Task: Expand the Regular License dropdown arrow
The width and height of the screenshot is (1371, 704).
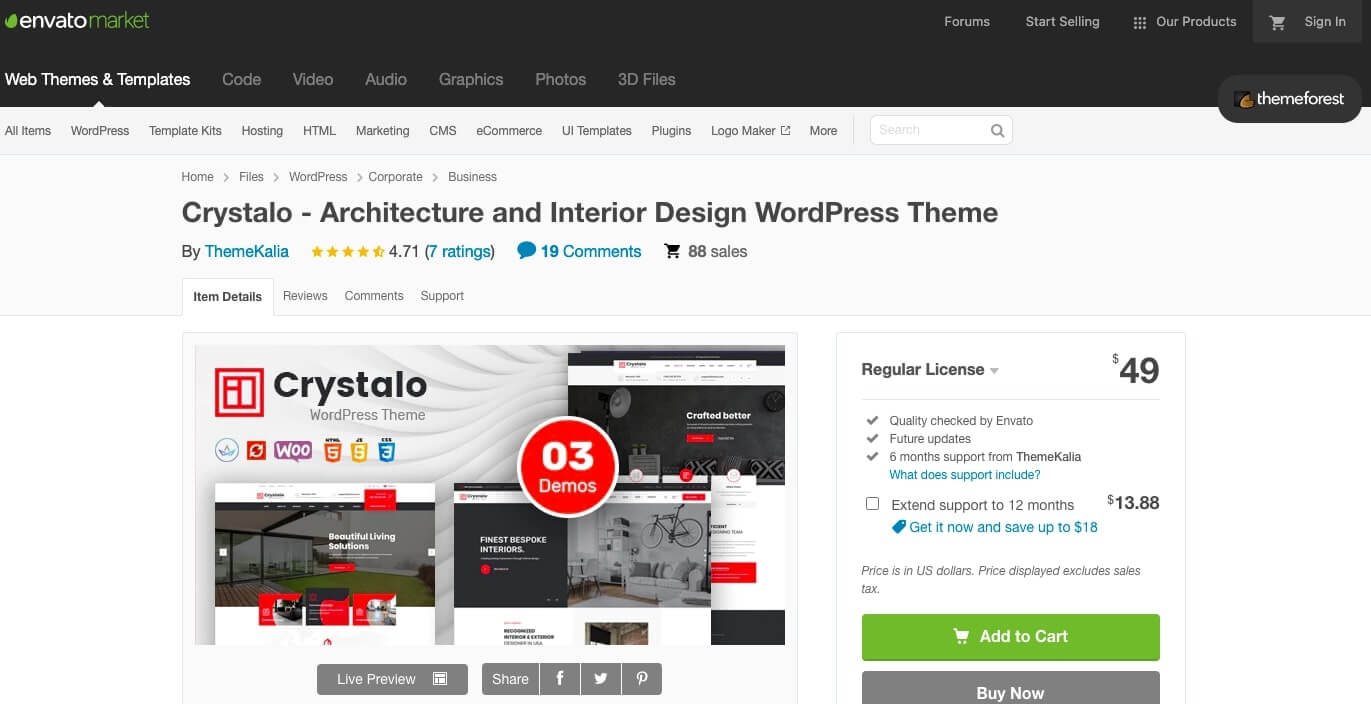Action: [994, 371]
